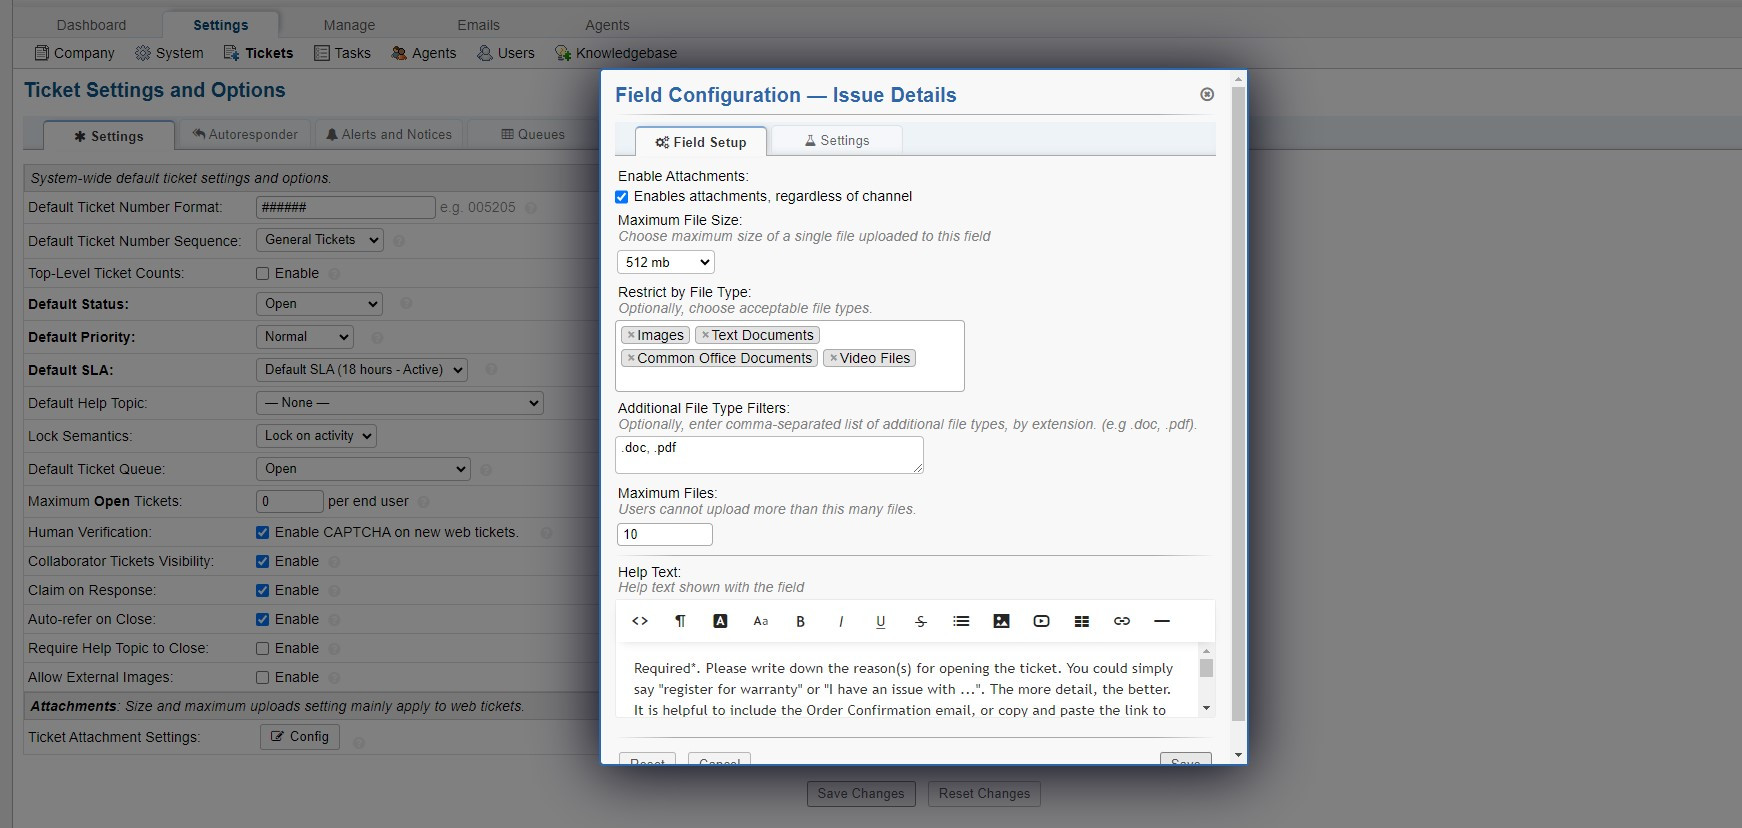
Task: Click the Maximum Files input field
Action: (x=664, y=534)
